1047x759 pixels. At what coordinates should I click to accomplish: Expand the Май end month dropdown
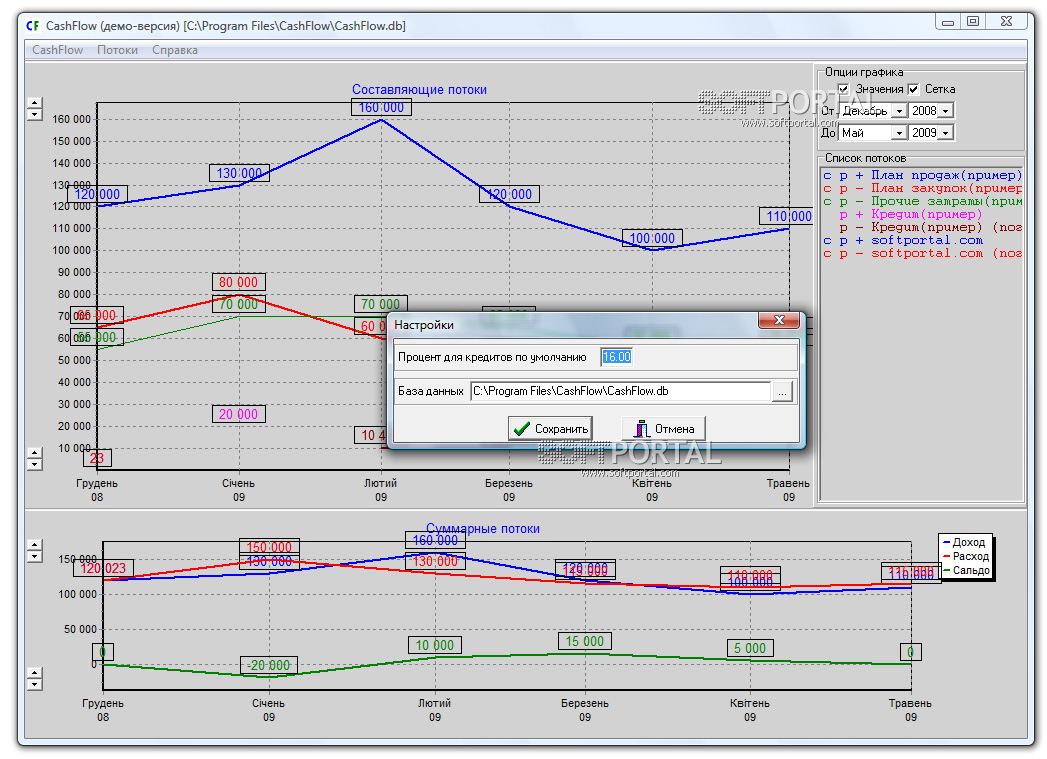[x=898, y=133]
